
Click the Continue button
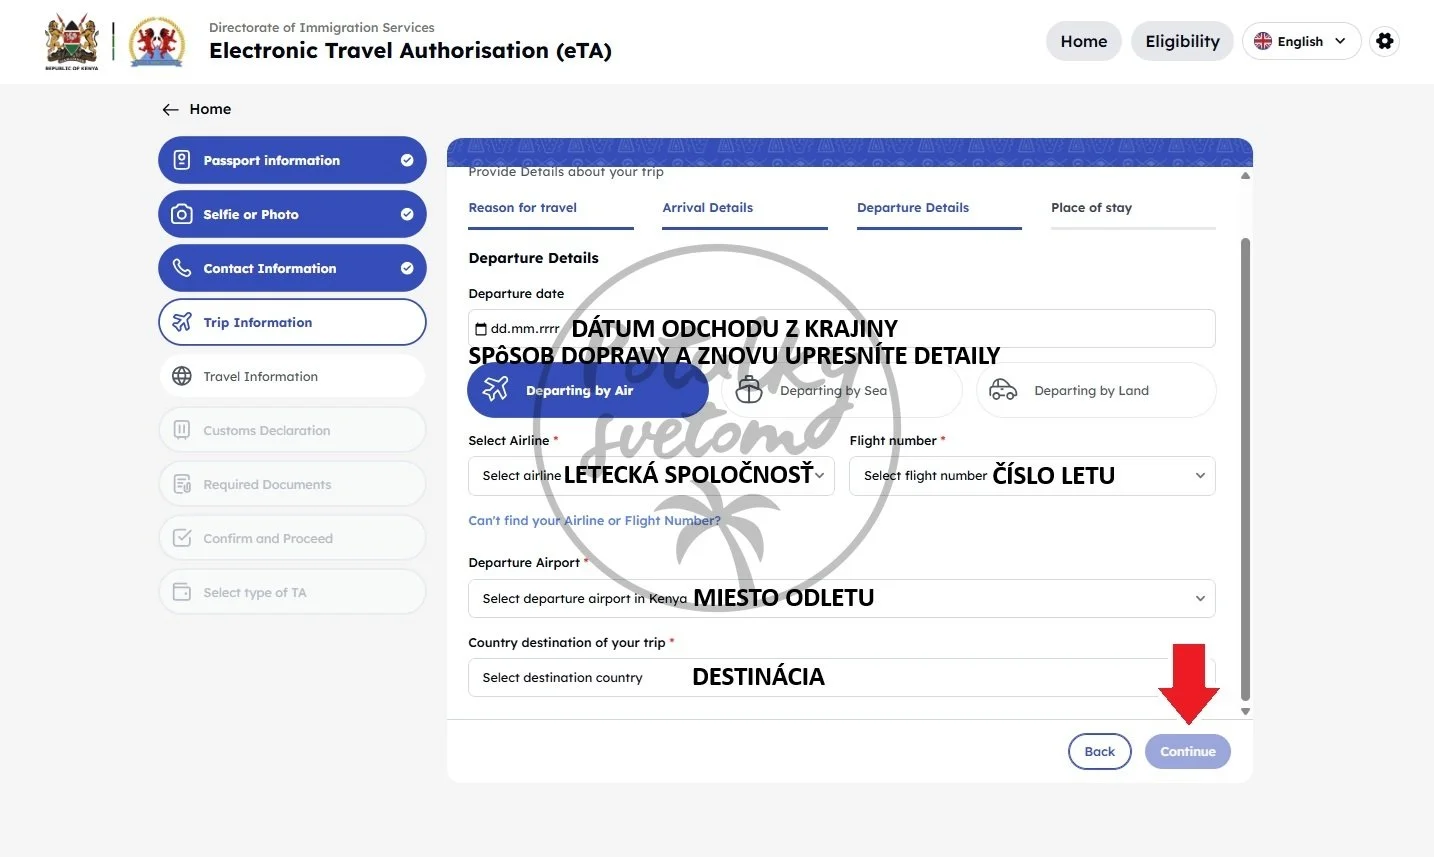(1188, 752)
